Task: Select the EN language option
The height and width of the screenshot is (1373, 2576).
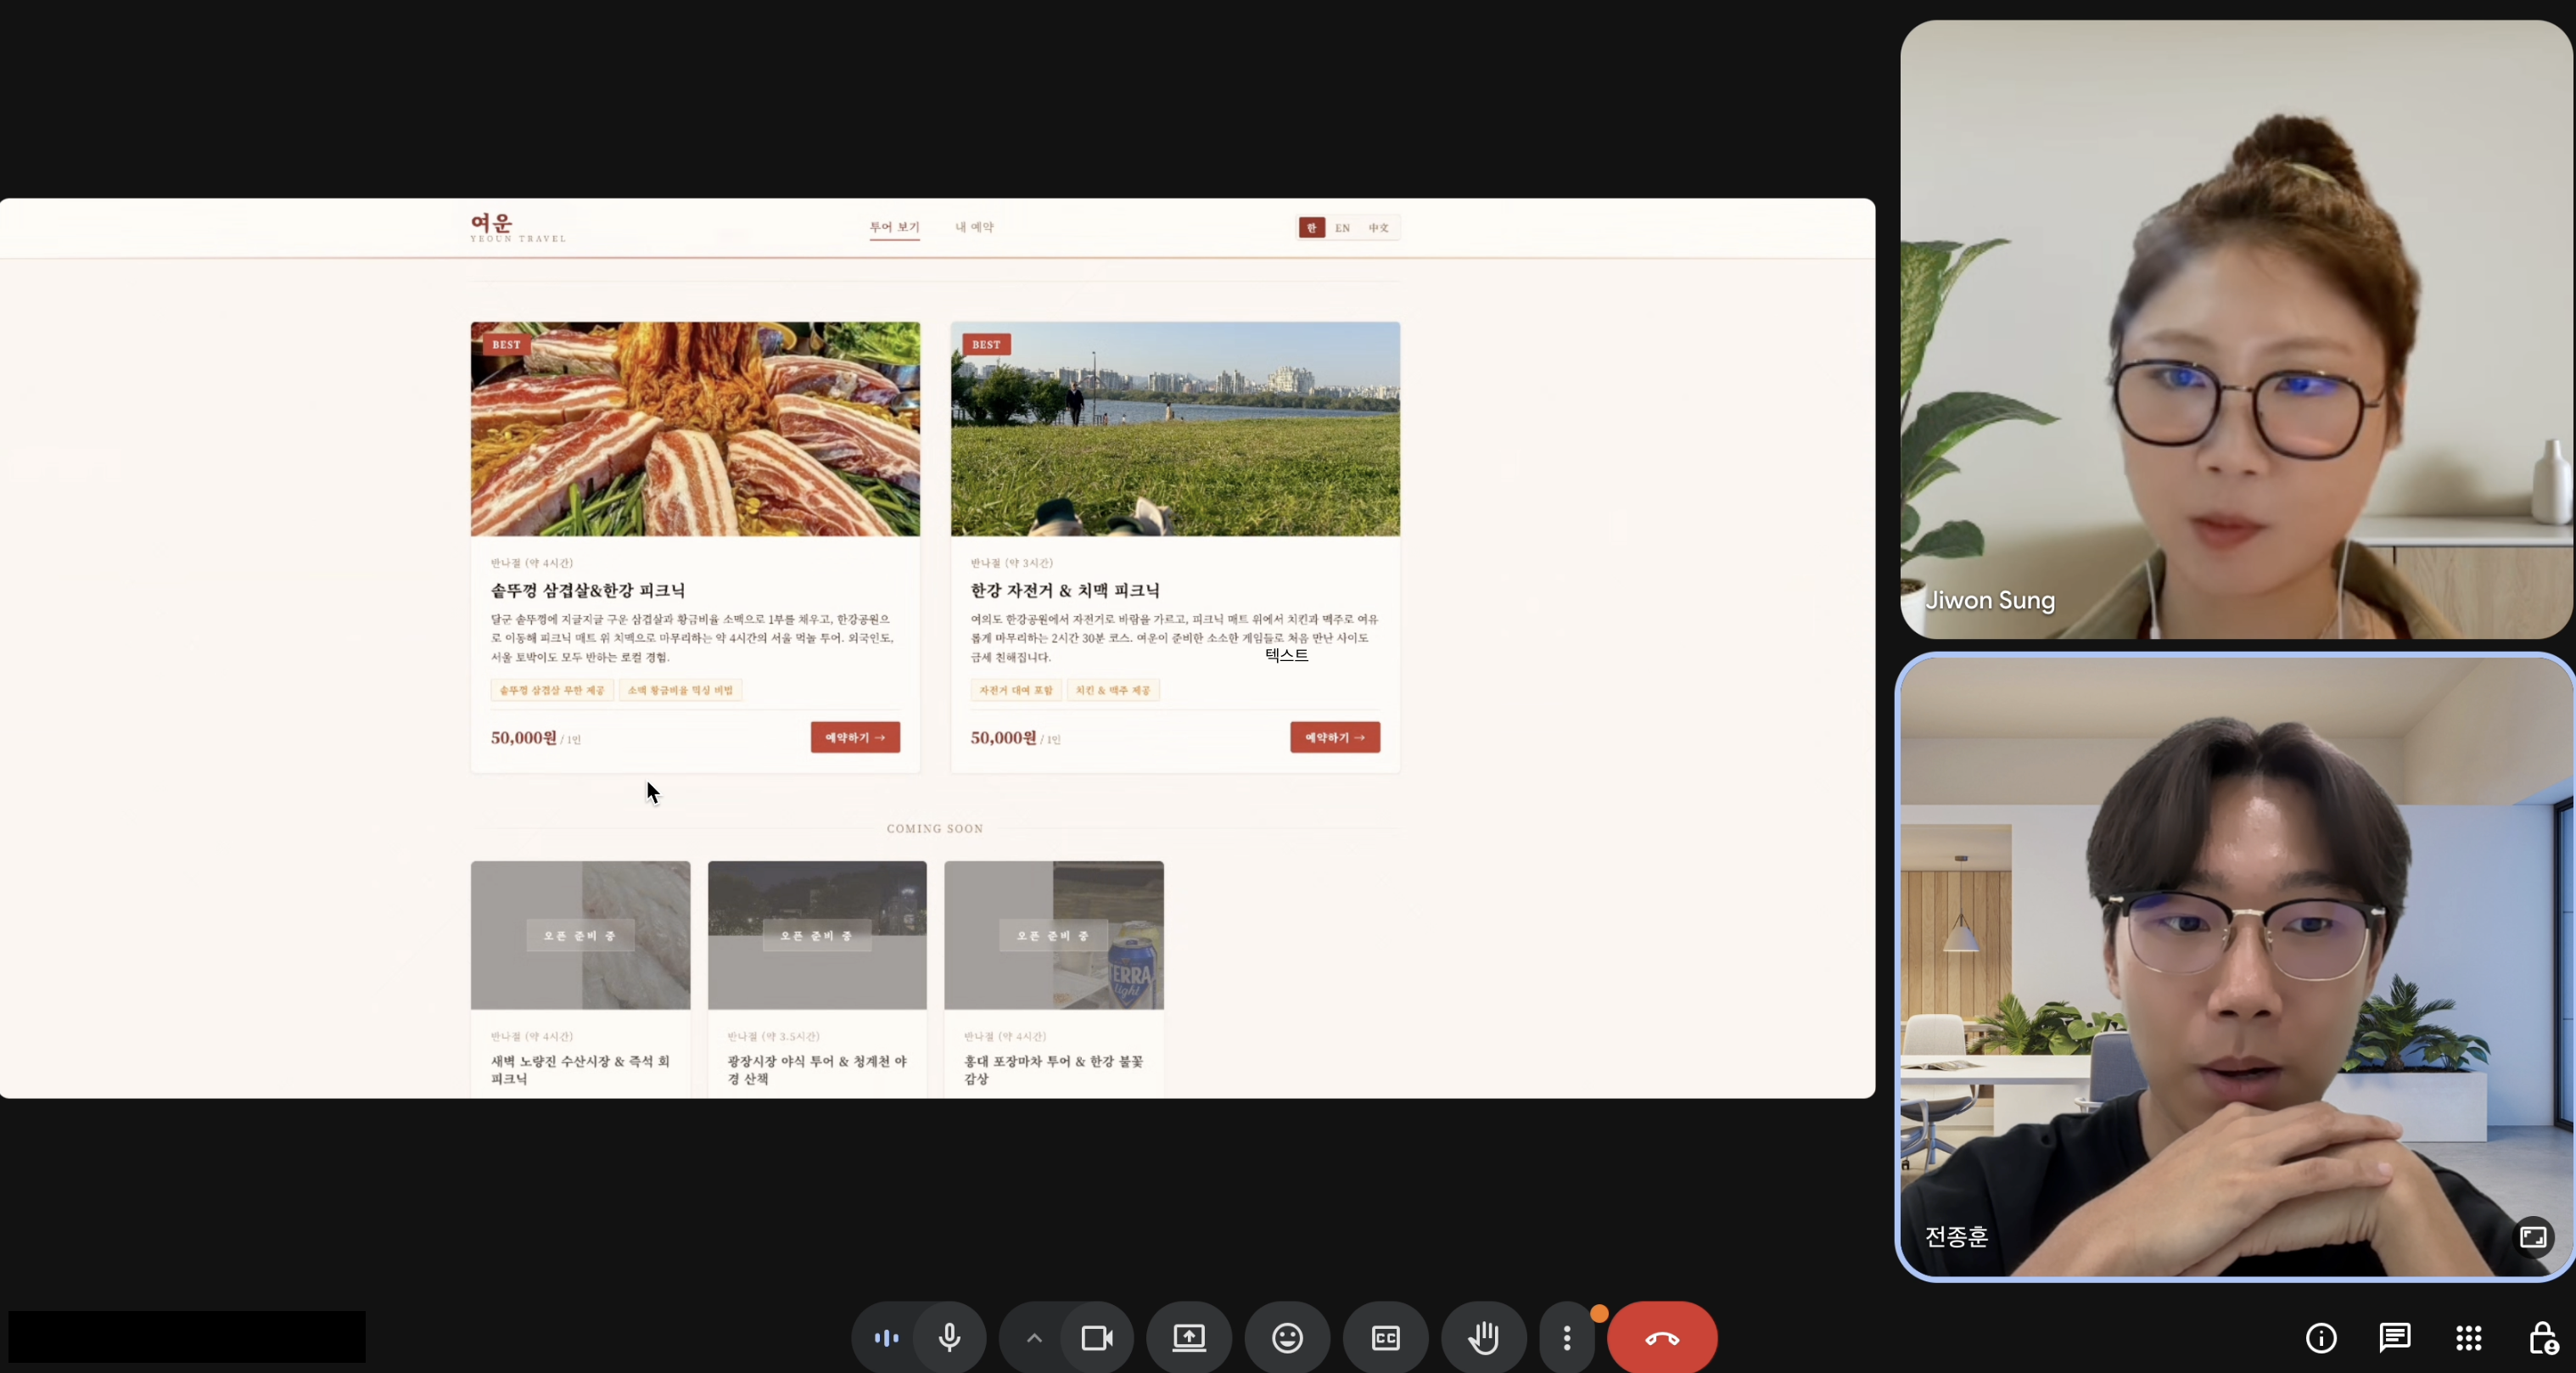Action: tap(1343, 228)
